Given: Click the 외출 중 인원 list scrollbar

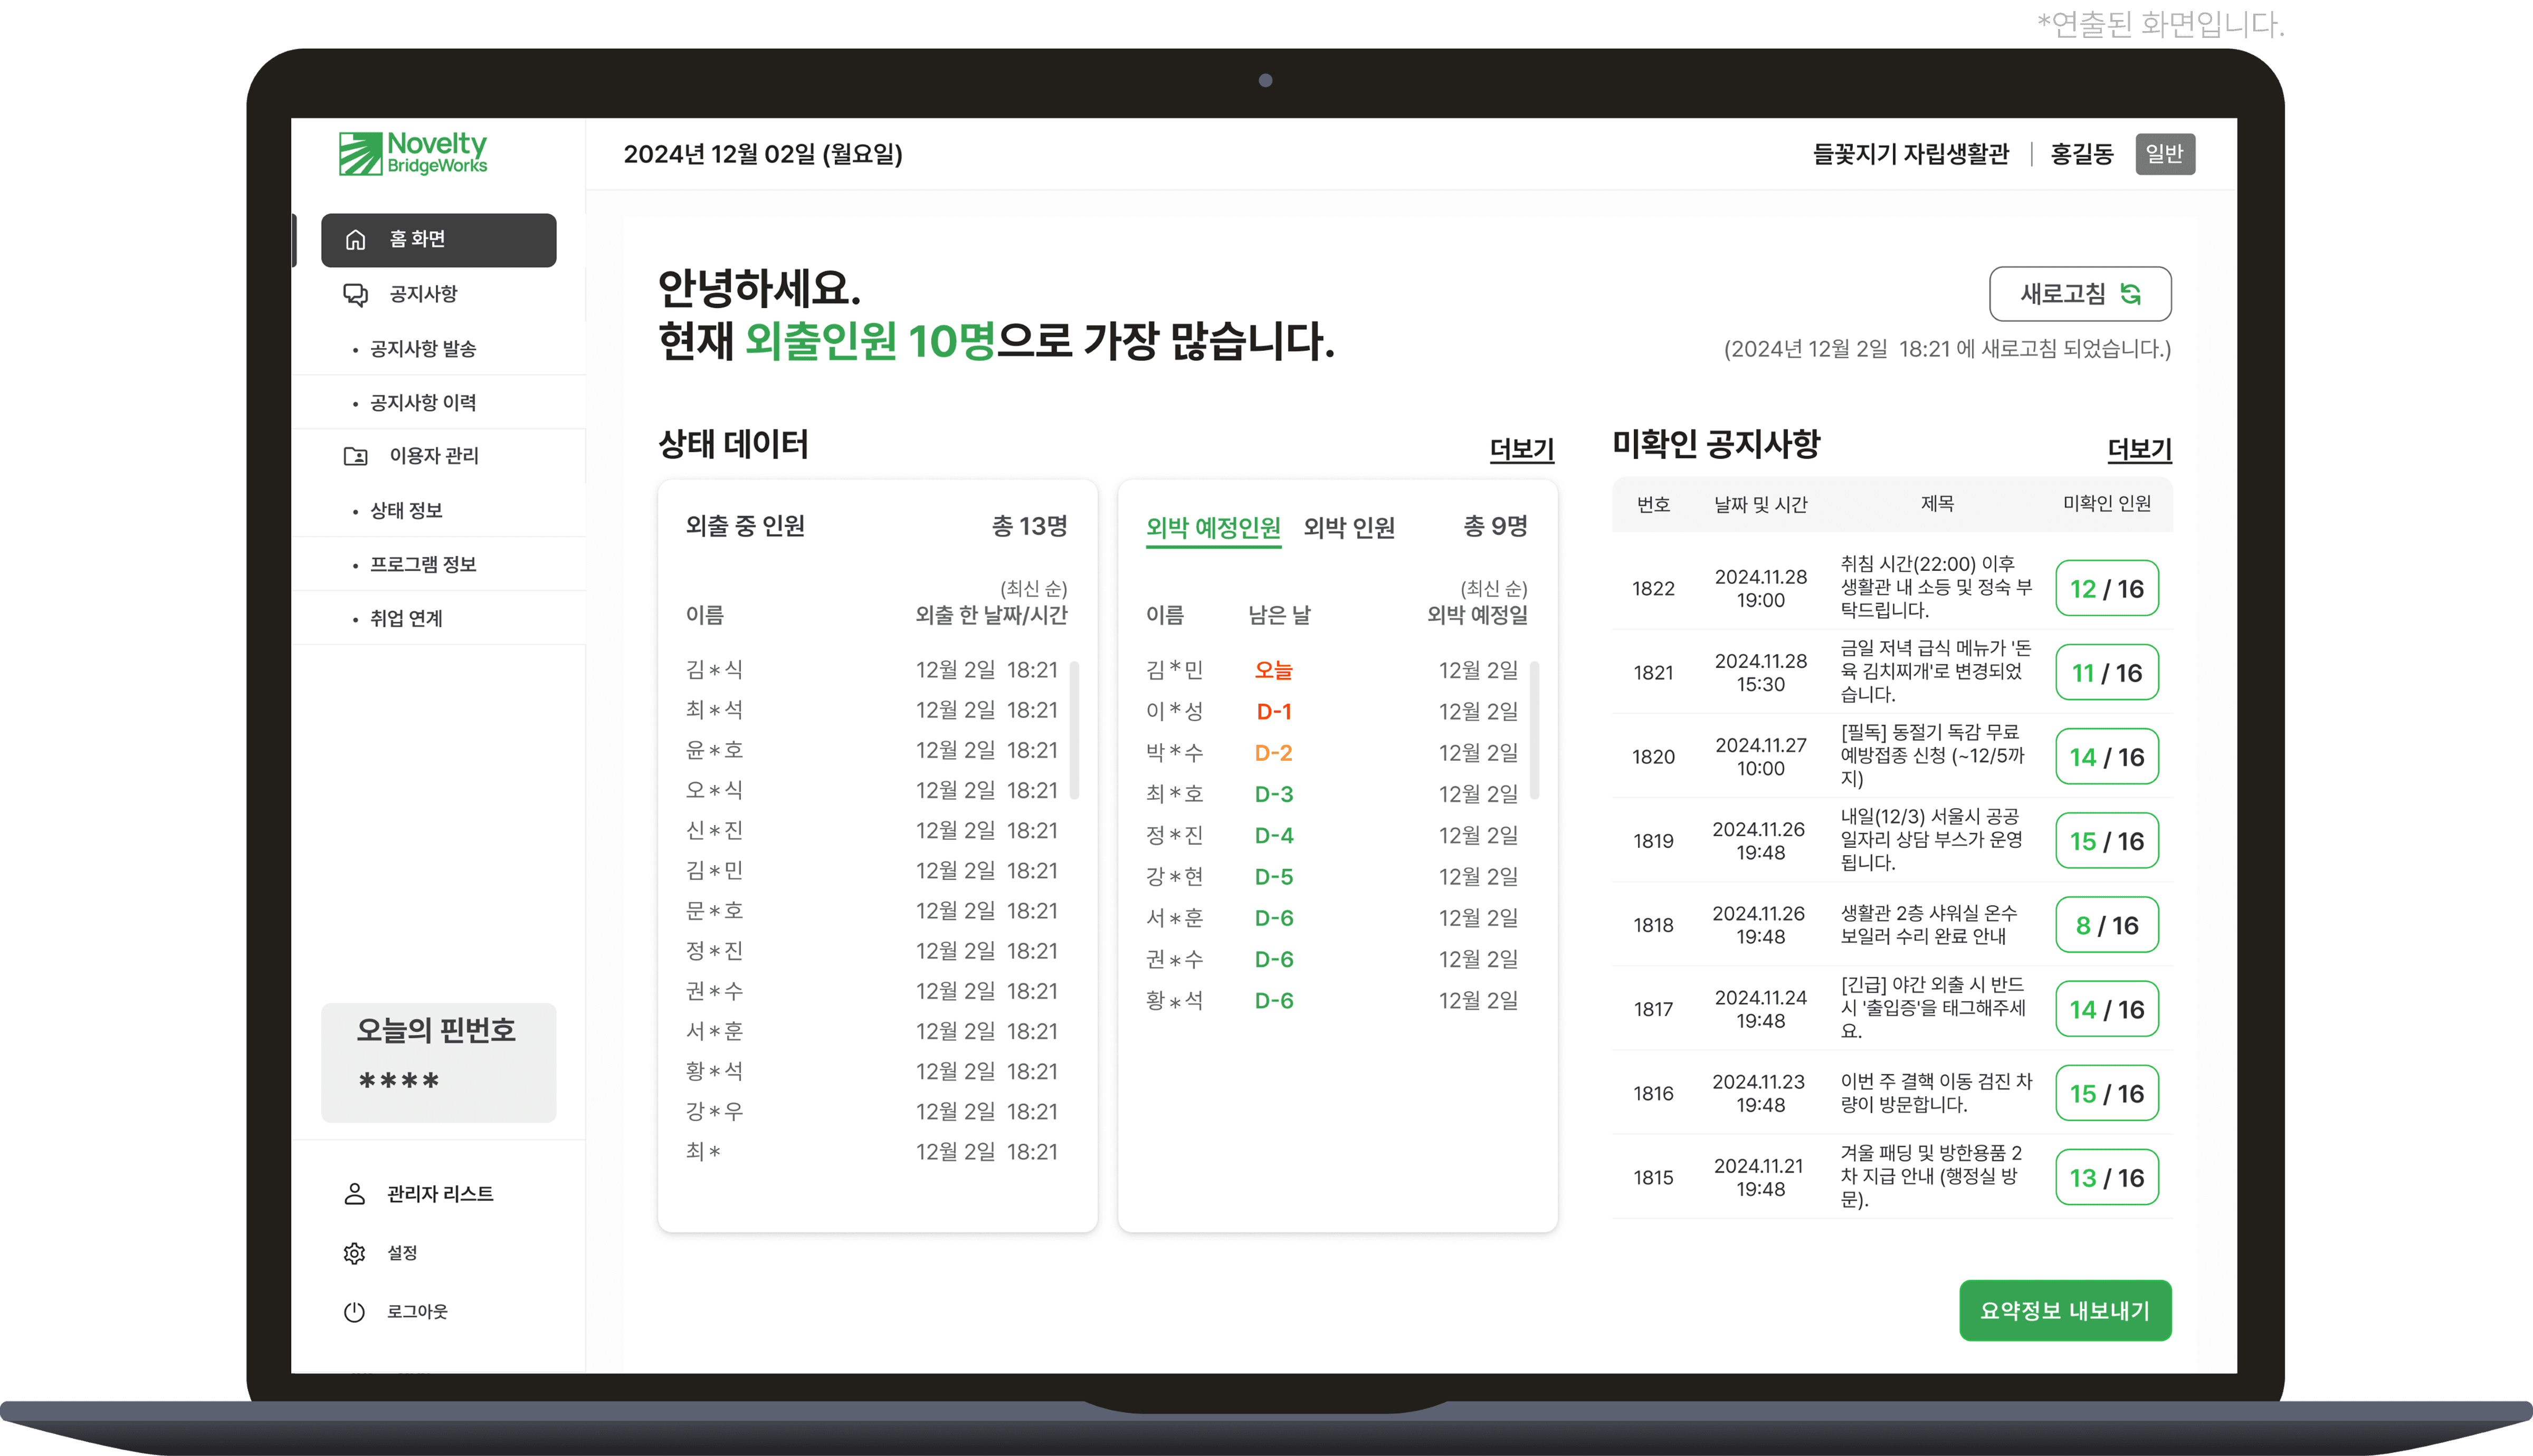Looking at the screenshot, I should pyautogui.click(x=1074, y=730).
